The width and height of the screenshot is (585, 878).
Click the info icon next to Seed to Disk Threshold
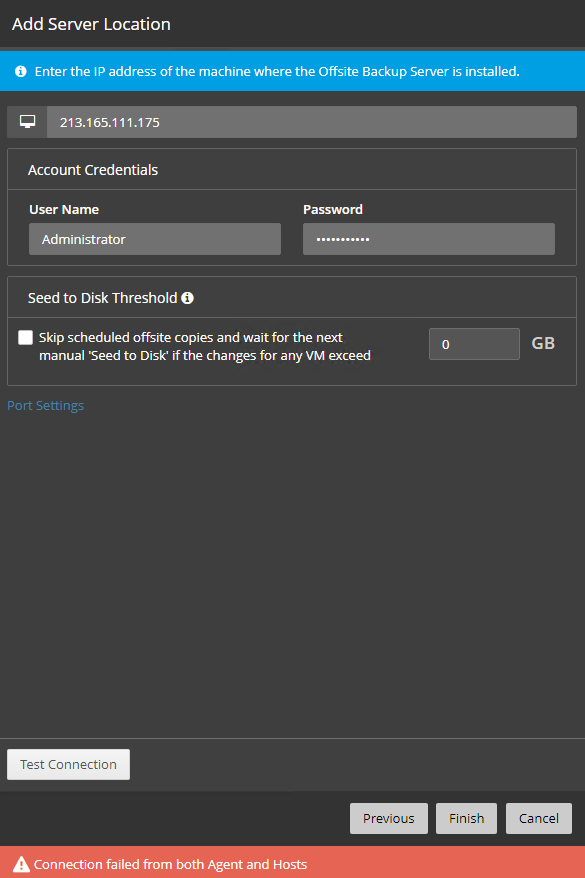[x=188, y=298]
